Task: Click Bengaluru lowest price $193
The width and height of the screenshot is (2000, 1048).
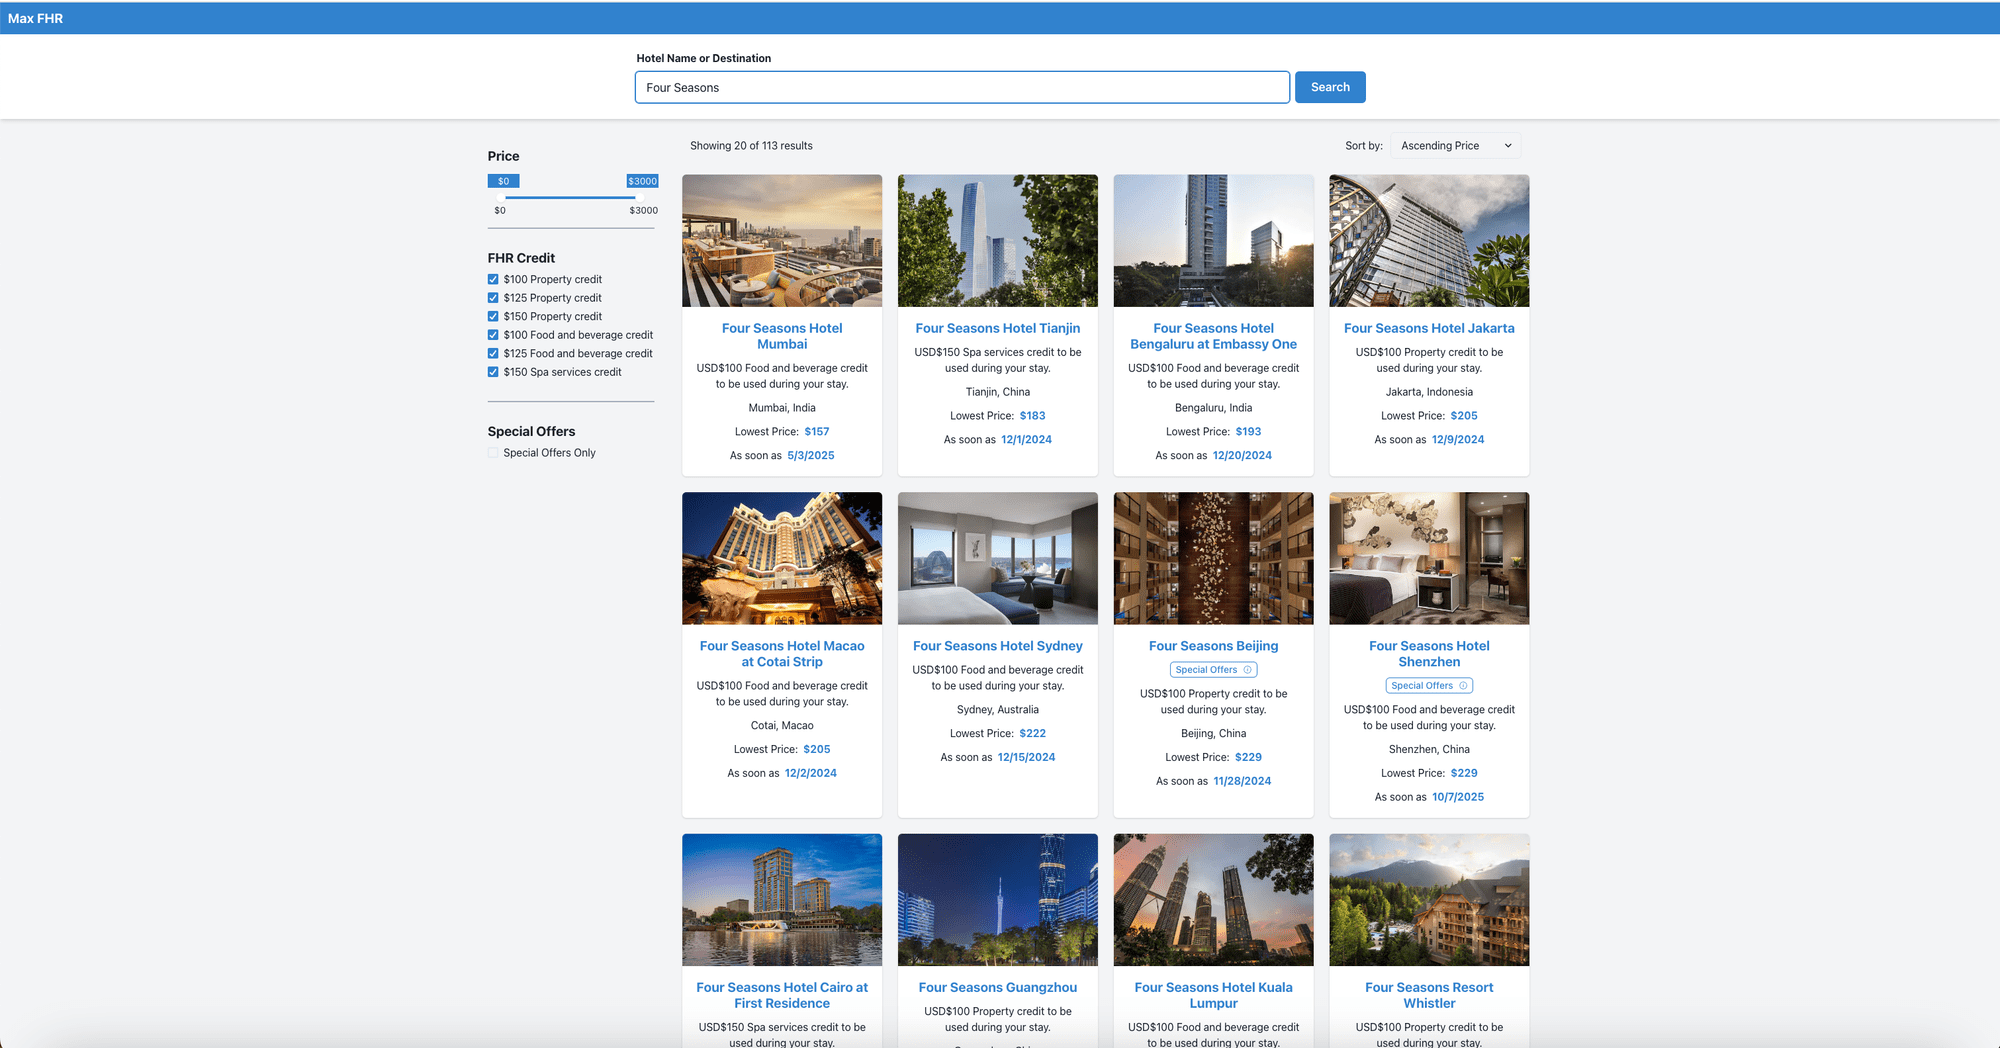Action: (1248, 432)
